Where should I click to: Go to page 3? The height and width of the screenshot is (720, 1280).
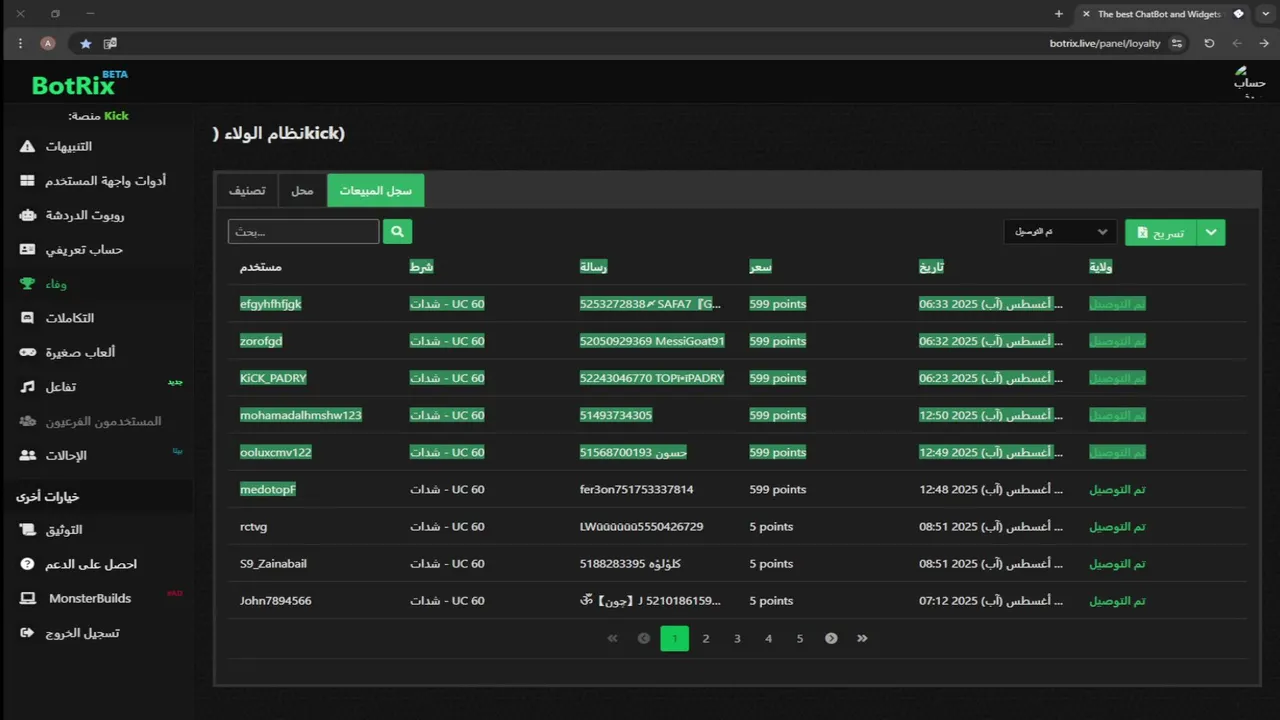737,638
